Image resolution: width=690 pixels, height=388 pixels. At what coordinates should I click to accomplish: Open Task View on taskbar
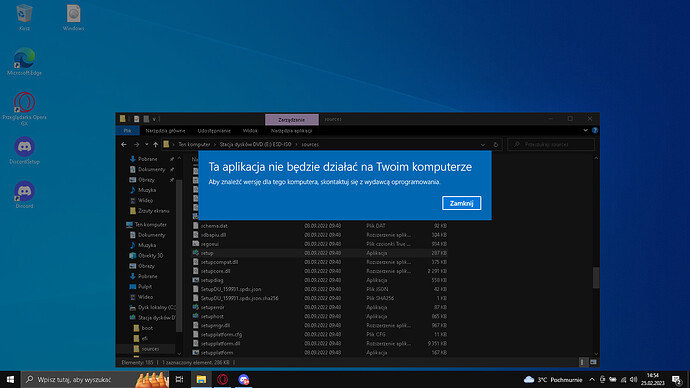pyautogui.click(x=180, y=379)
